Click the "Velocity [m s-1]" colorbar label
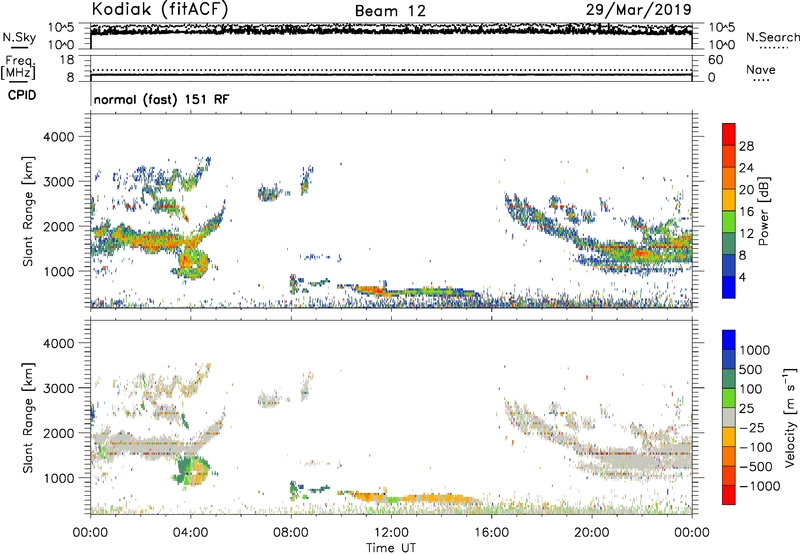This screenshot has height=554, width=800. pos(790,417)
